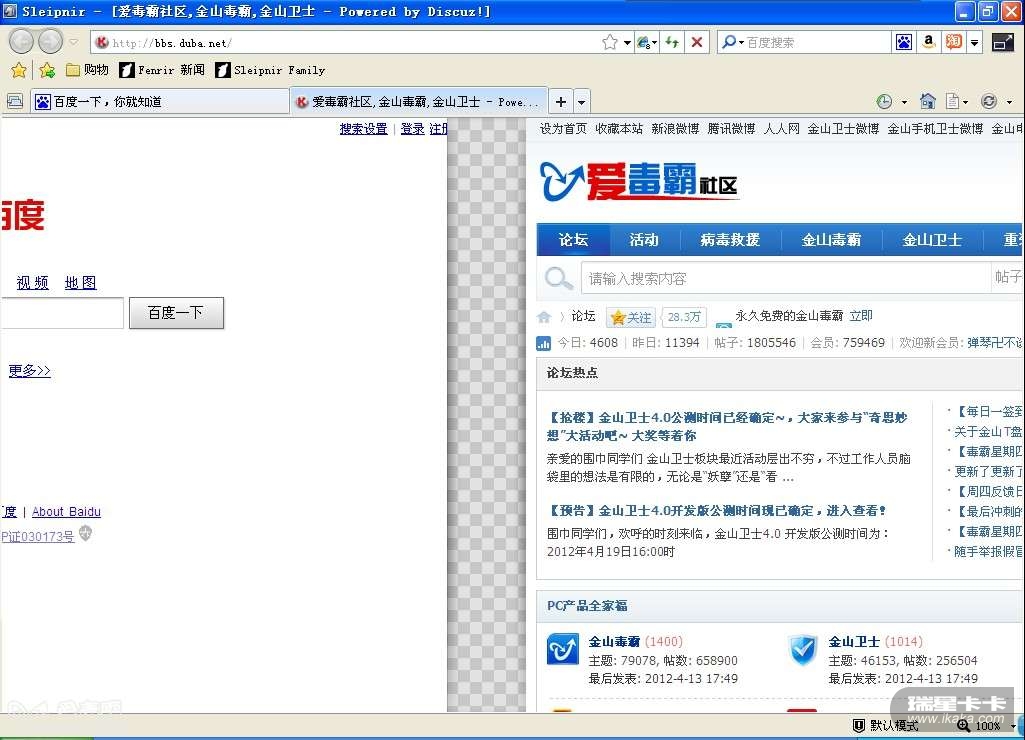
Task: Select the 活动 navigation tab
Action: point(645,240)
